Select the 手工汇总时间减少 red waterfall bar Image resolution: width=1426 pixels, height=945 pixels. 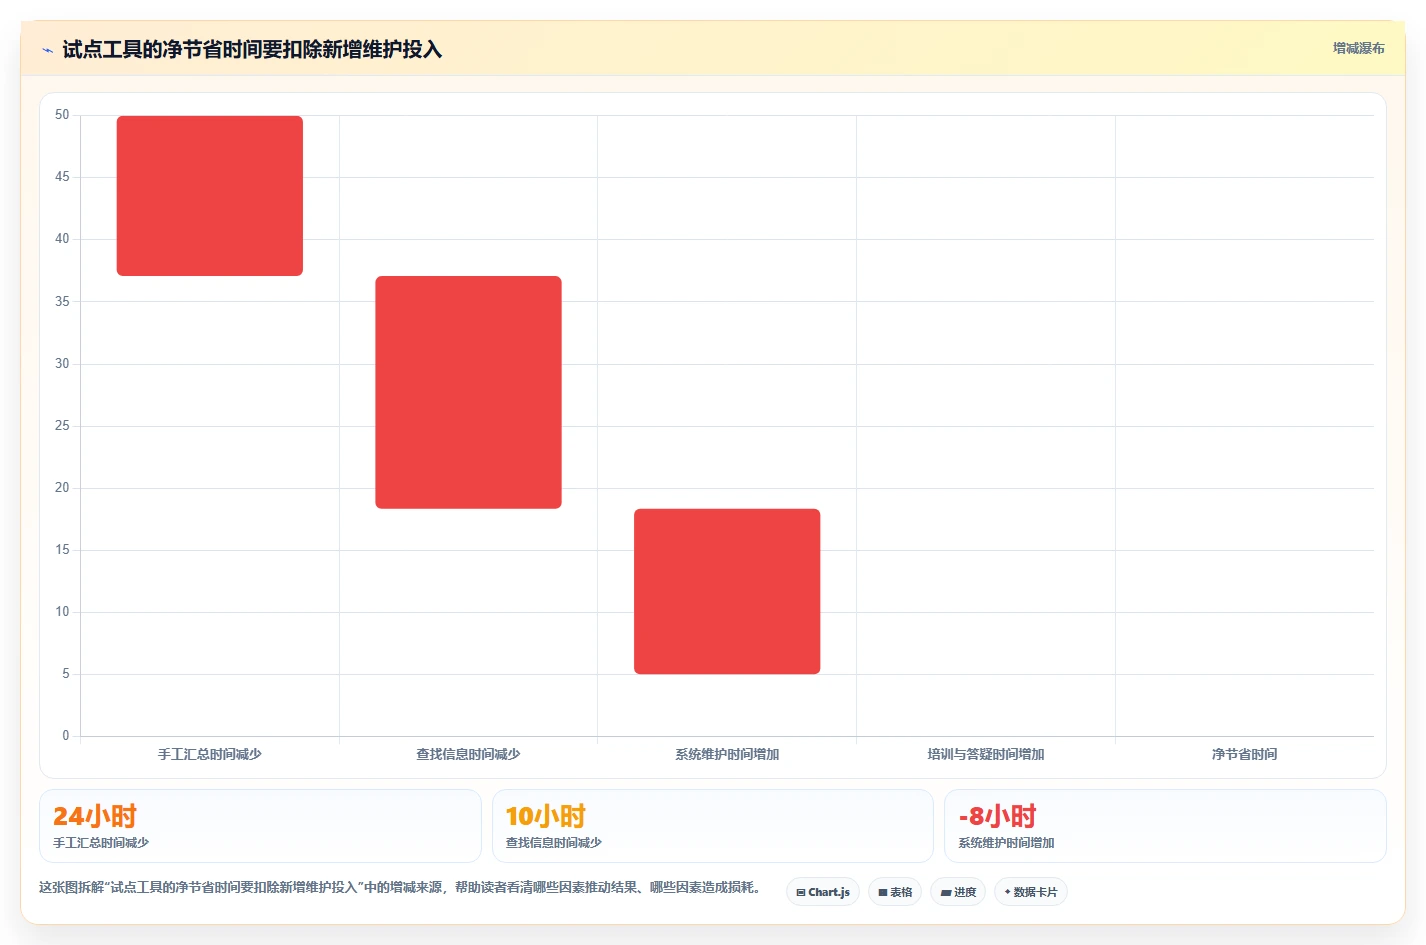point(210,196)
